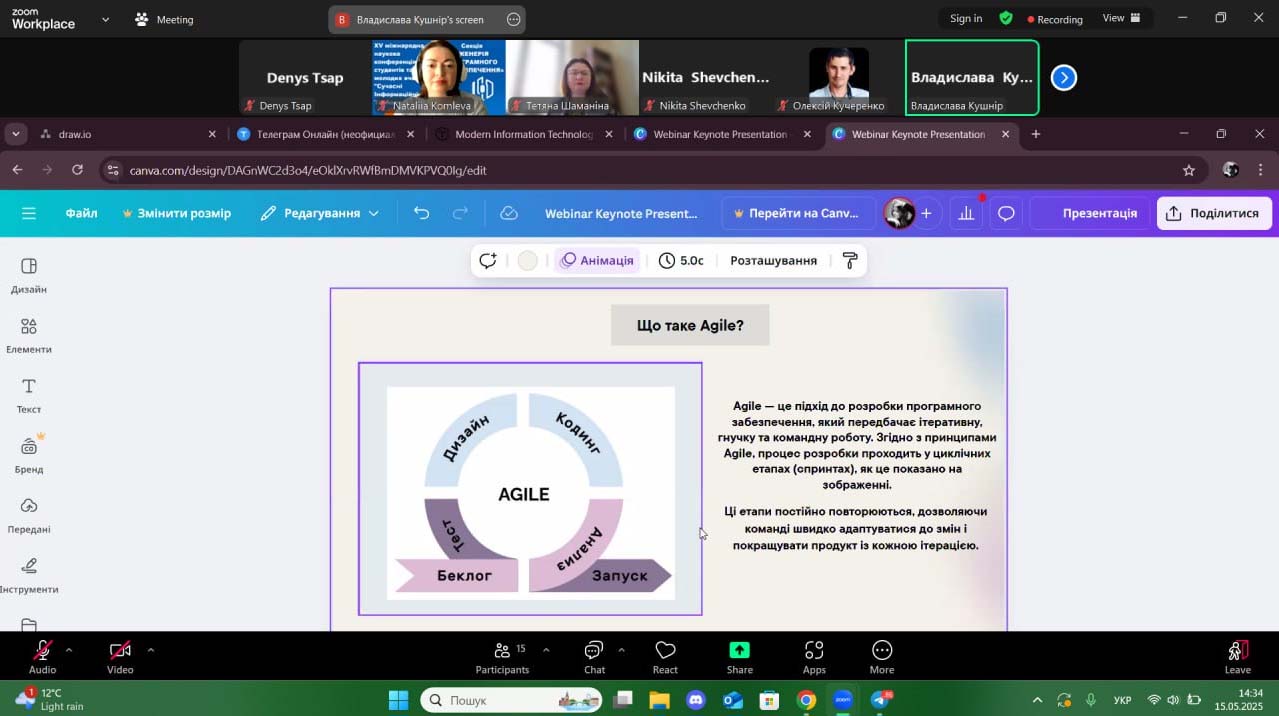Click the Поділитися share button
The width and height of the screenshot is (1279, 716).
tap(1214, 213)
